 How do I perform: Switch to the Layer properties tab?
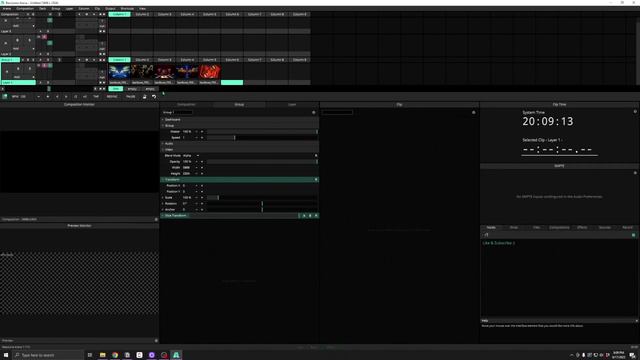pyautogui.click(x=292, y=104)
